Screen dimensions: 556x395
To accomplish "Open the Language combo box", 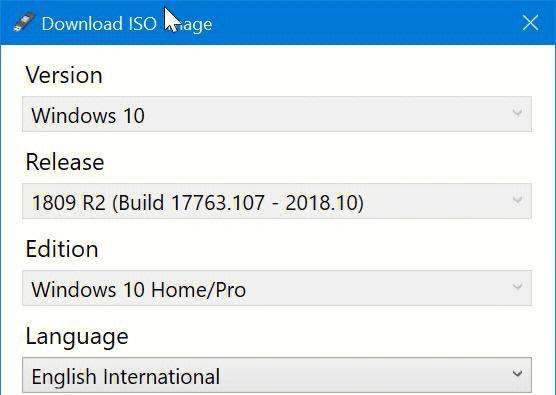I will [277, 375].
